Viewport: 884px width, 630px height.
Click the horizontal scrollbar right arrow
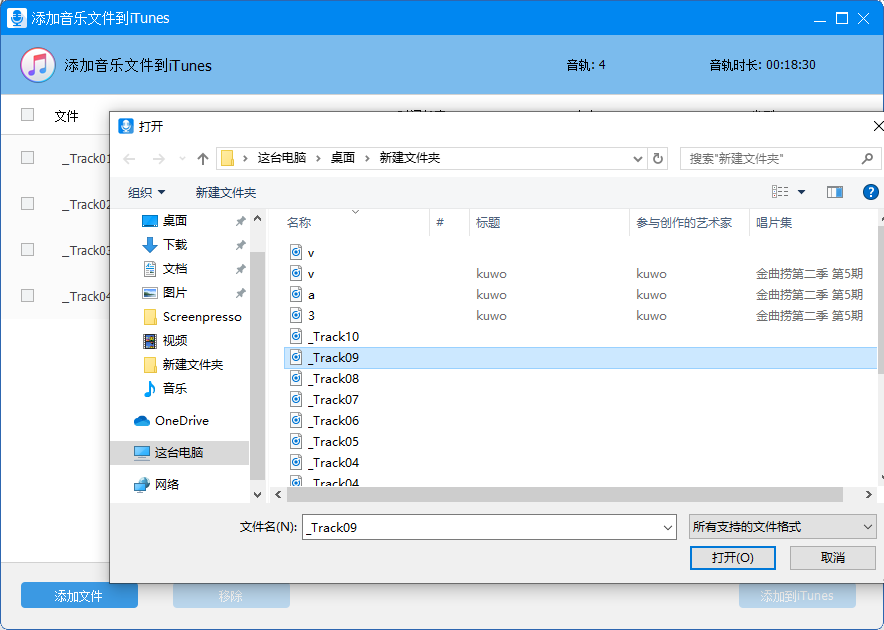click(868, 495)
